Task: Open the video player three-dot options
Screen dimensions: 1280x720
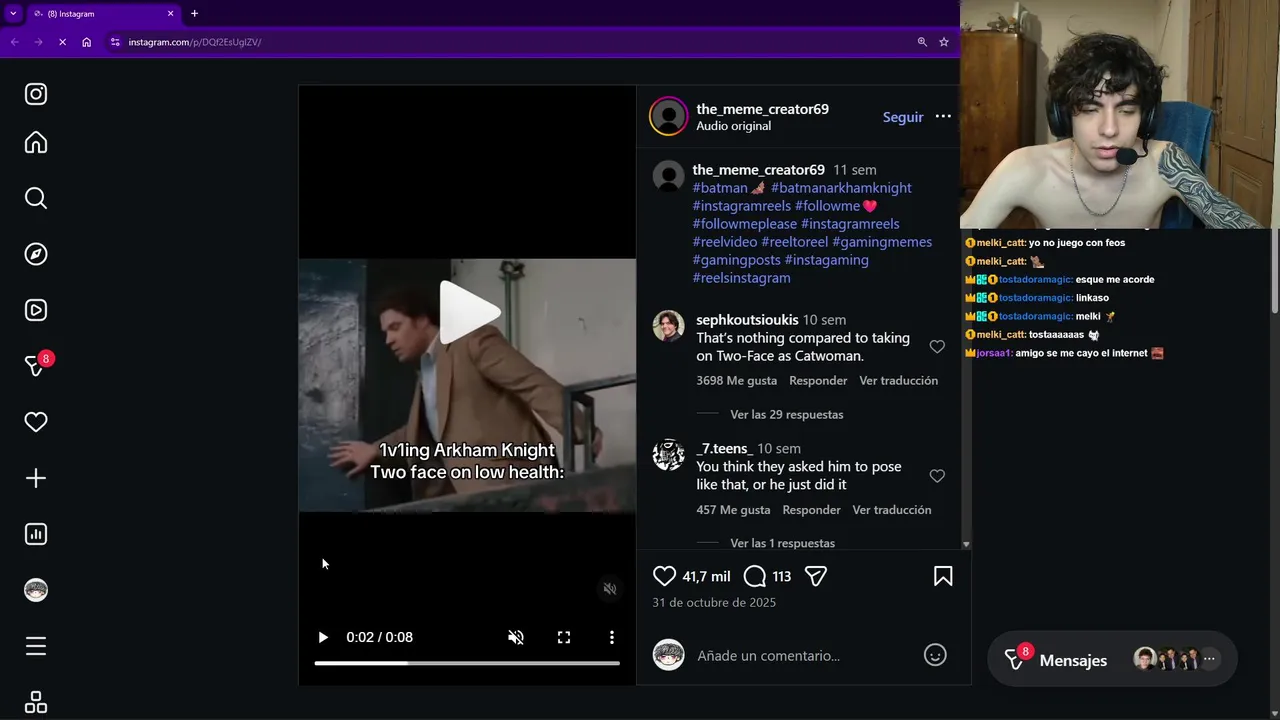Action: 612,637
